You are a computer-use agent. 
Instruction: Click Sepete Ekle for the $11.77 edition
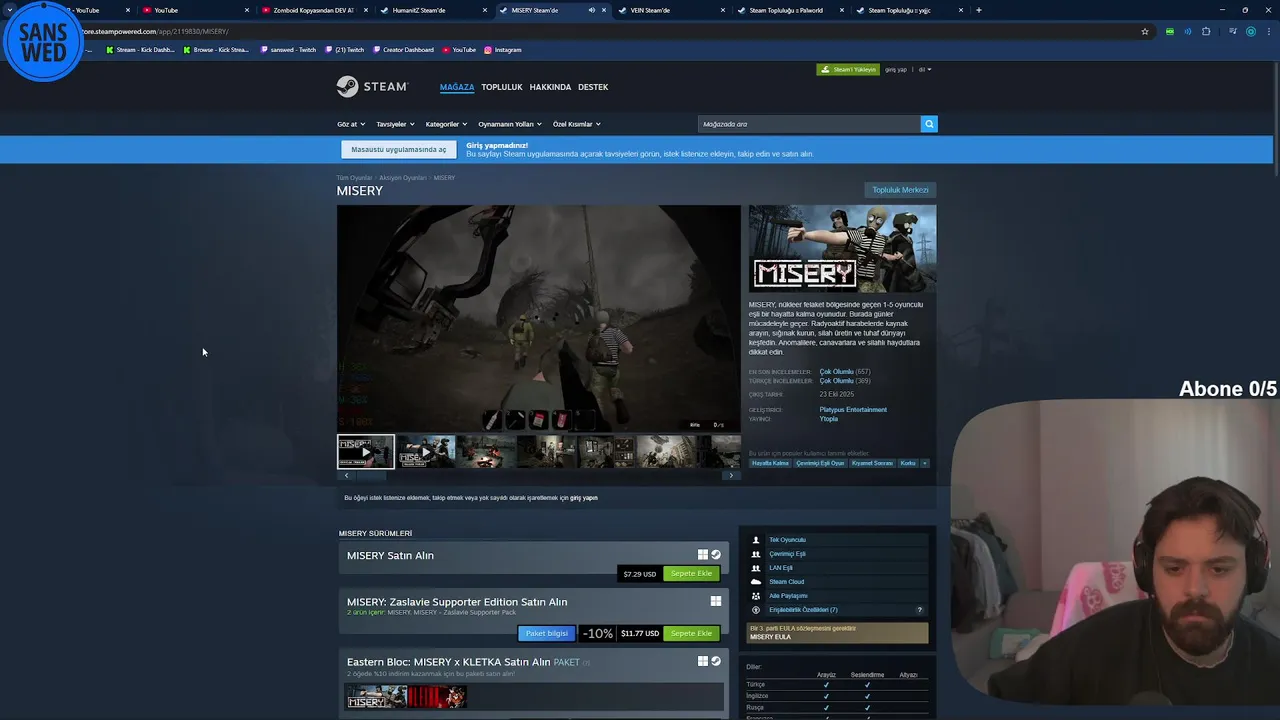click(691, 633)
